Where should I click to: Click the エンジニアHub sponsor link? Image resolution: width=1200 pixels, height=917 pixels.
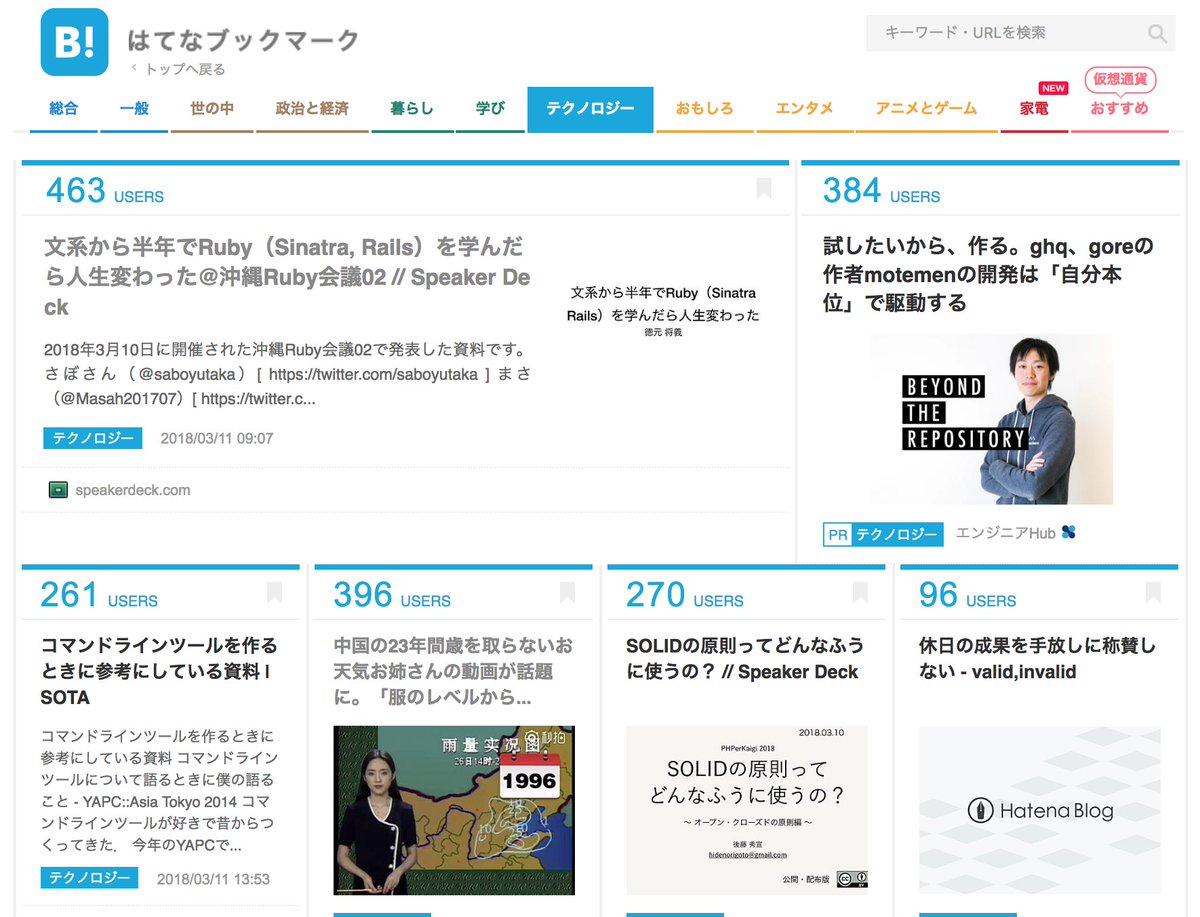pos(1006,533)
